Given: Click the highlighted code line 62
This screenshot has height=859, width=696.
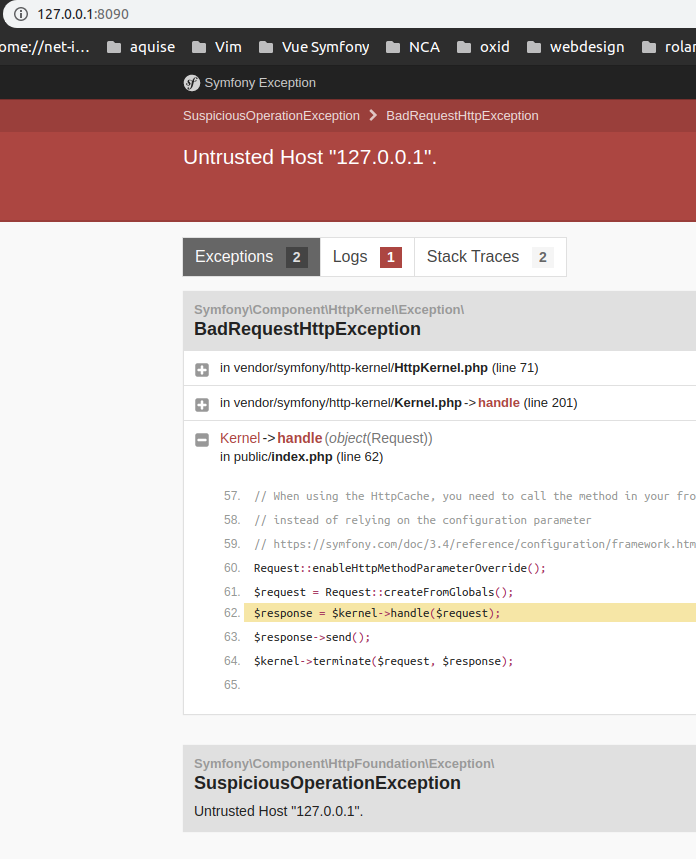Looking at the screenshot, I should click(470, 613).
